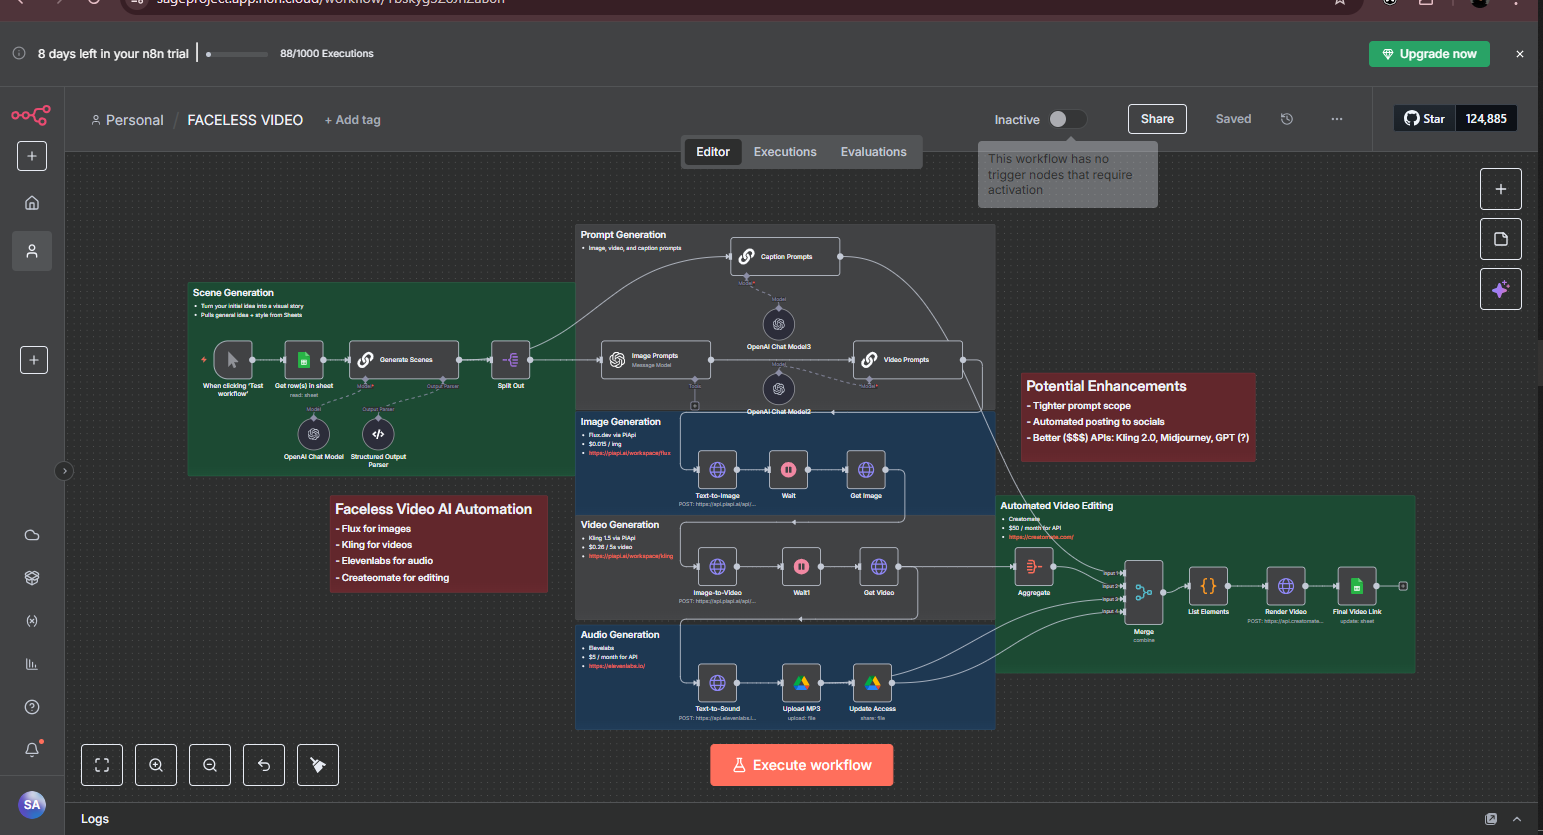Click the tidy up nodes icon
1543x835 pixels.
pyautogui.click(x=318, y=765)
